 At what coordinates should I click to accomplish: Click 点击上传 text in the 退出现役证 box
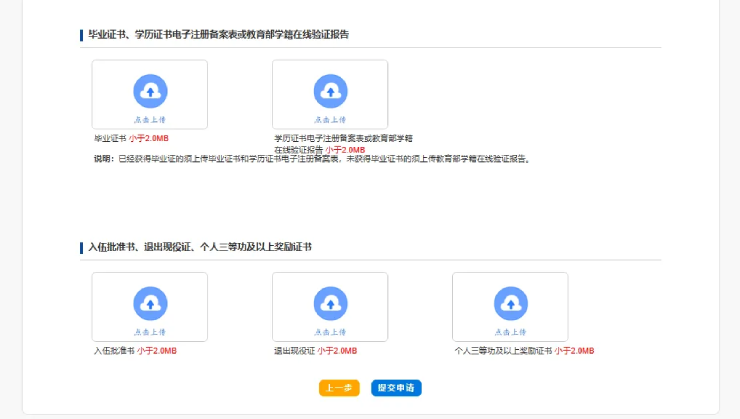point(330,331)
